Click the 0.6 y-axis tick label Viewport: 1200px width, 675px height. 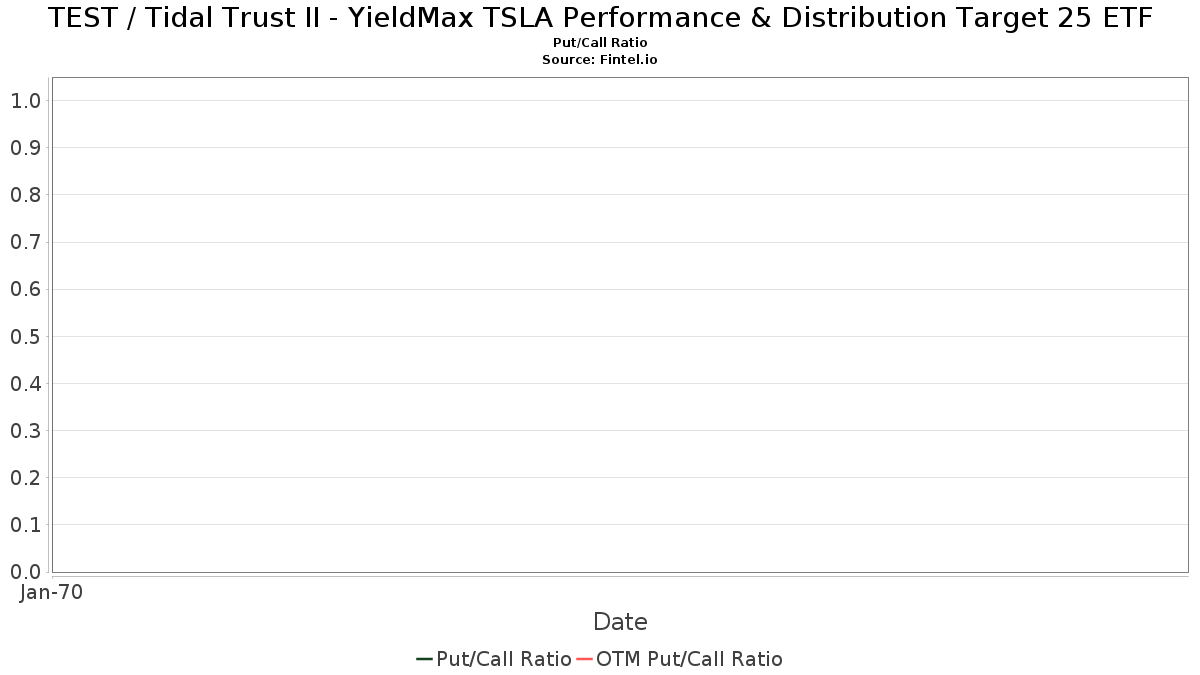pos(25,289)
